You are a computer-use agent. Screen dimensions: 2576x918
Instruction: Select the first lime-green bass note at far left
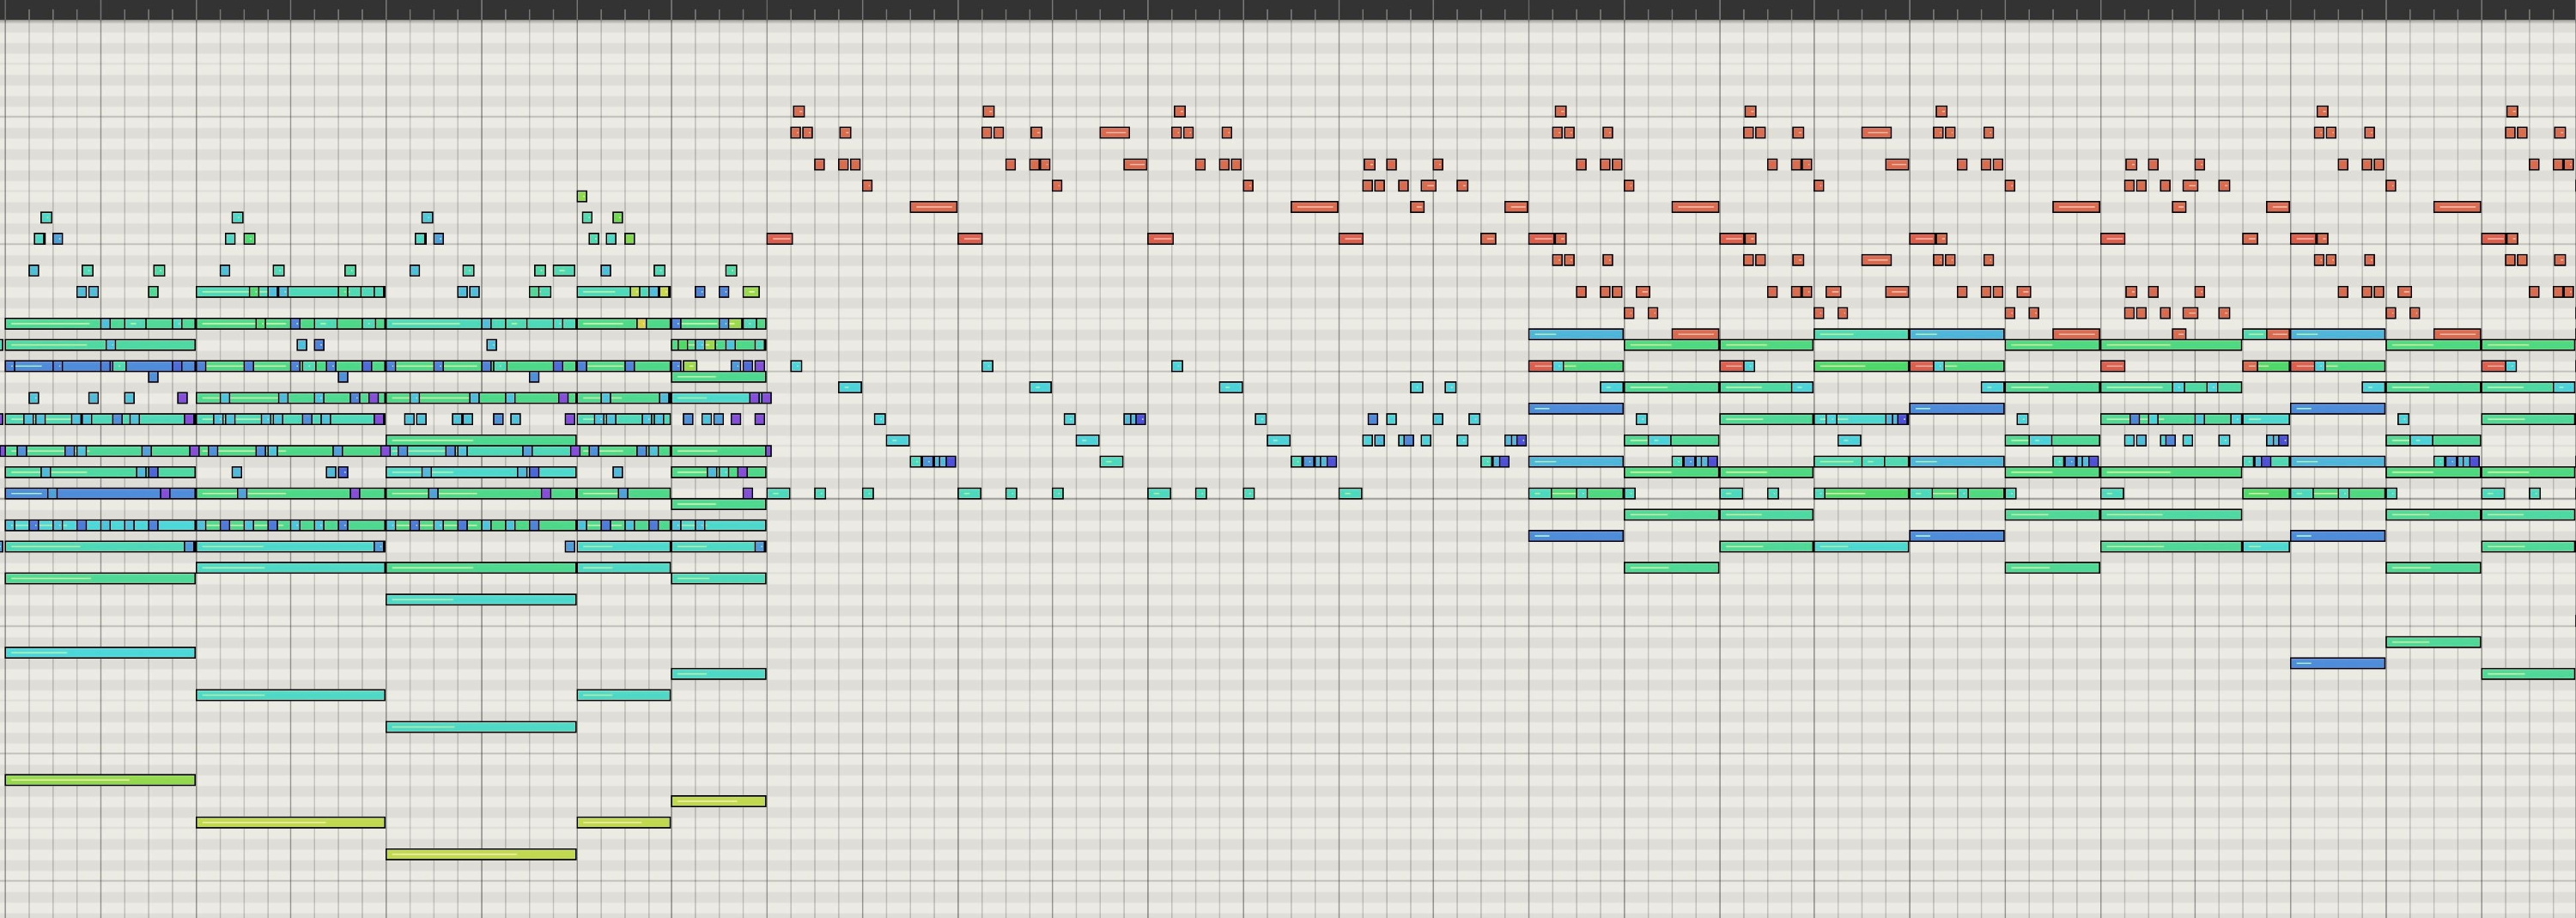pyautogui.click(x=100, y=780)
